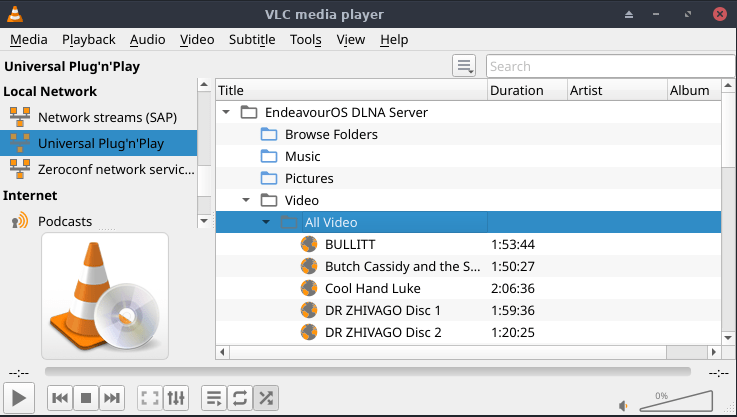The image size is (737, 417).
Task: Select Butch Cassidy and the S... video
Action: (468, 267)
